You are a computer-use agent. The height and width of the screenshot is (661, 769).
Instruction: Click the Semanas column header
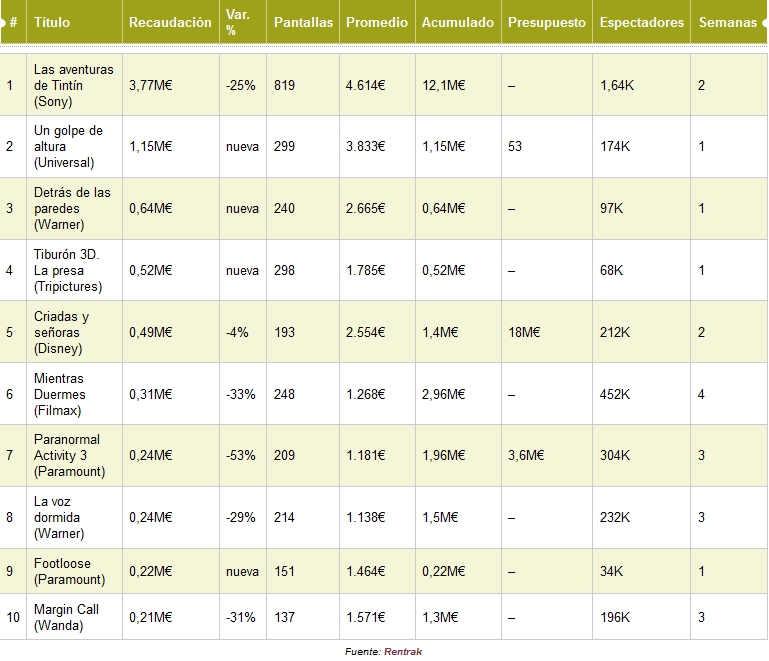point(728,22)
